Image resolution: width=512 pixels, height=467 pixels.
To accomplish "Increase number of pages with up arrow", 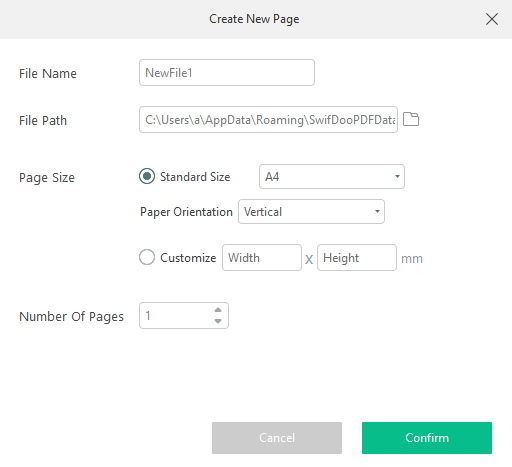I will click(x=218, y=310).
